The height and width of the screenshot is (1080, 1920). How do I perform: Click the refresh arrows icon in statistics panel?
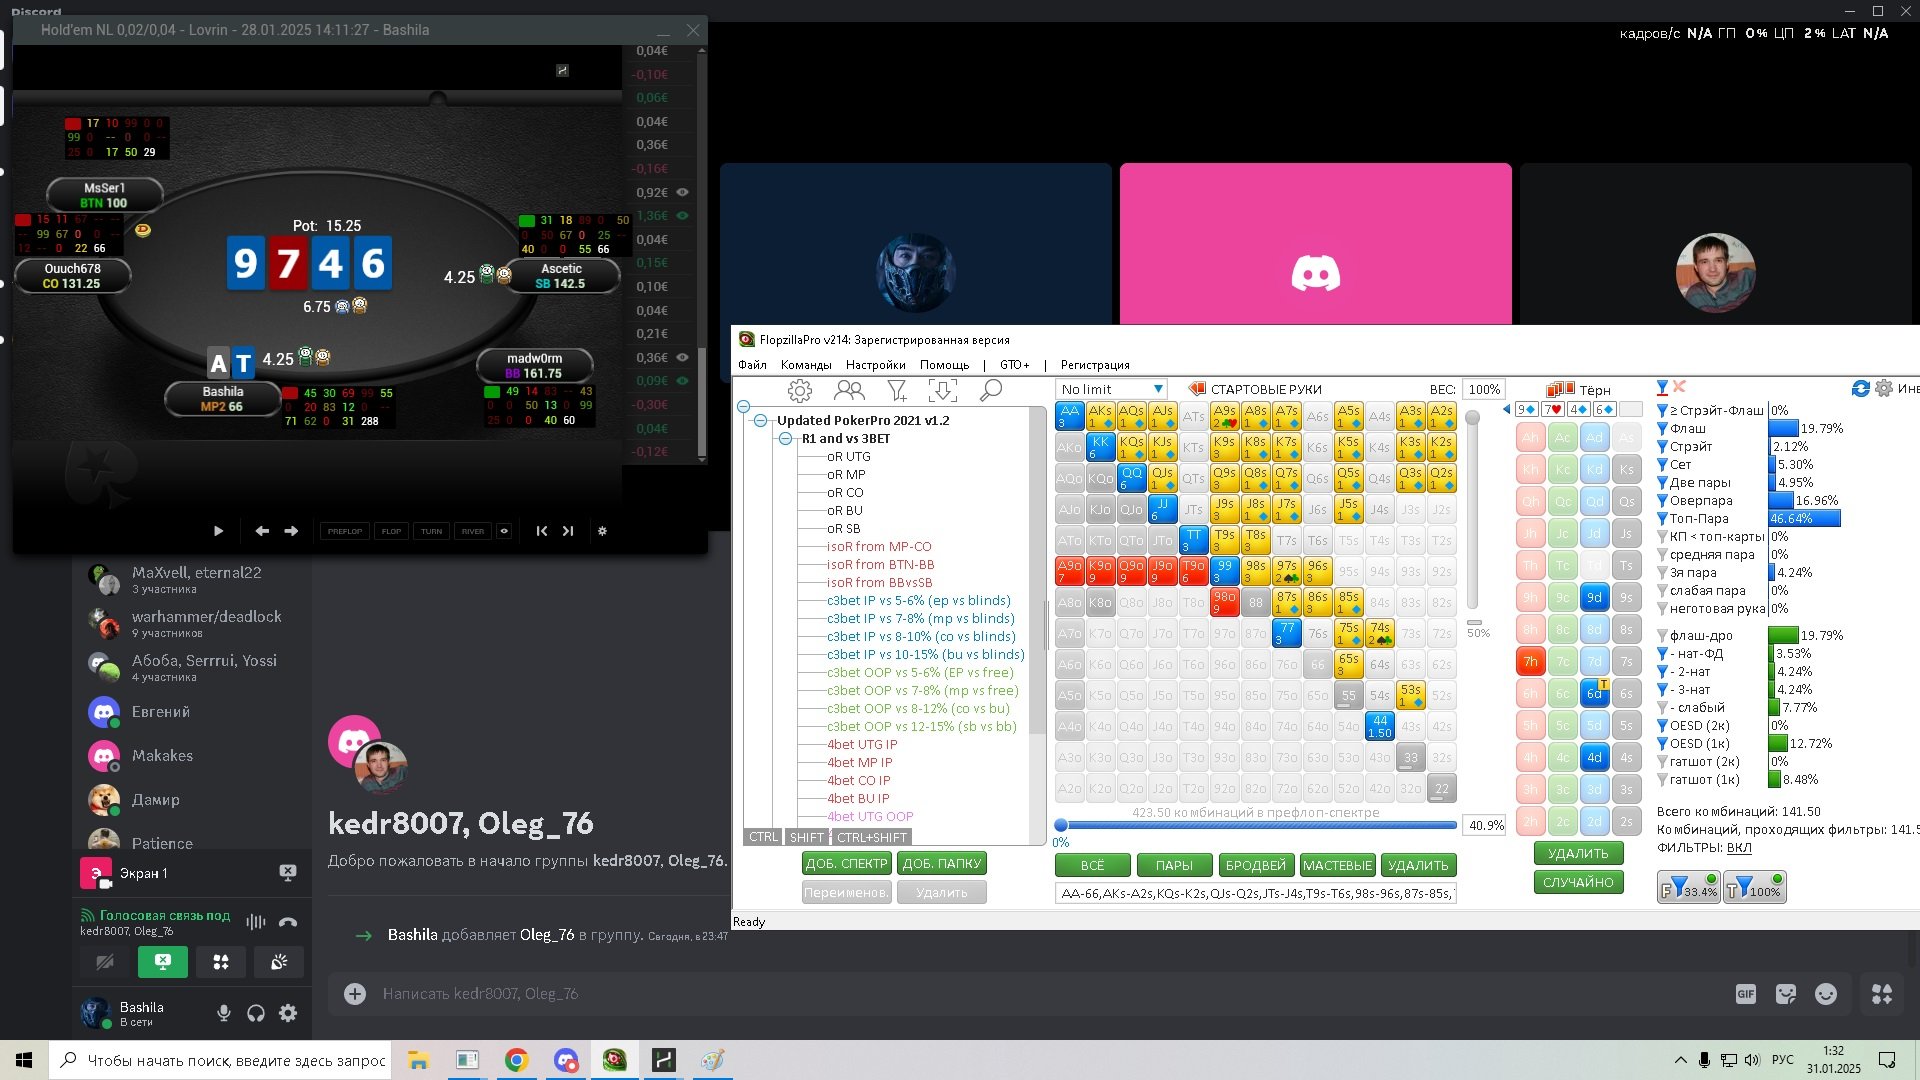[x=1860, y=388]
